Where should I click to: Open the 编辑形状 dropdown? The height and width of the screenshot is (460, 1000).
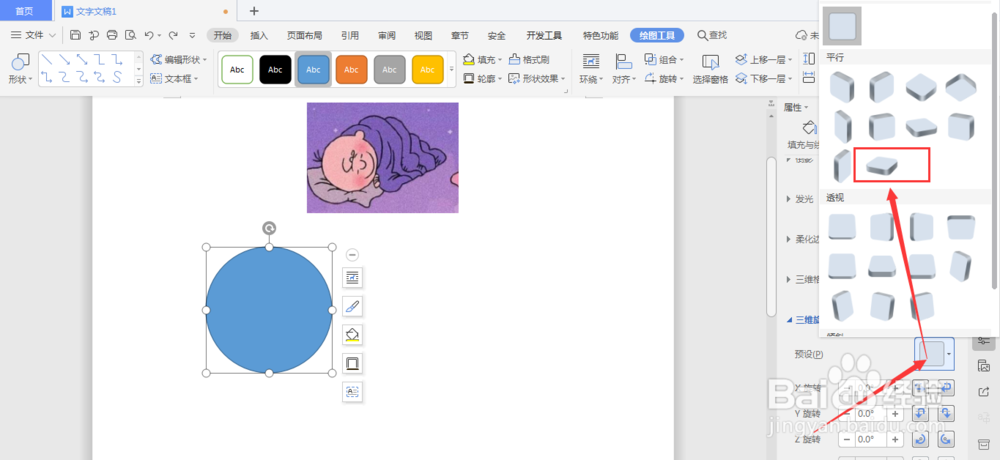click(x=179, y=59)
